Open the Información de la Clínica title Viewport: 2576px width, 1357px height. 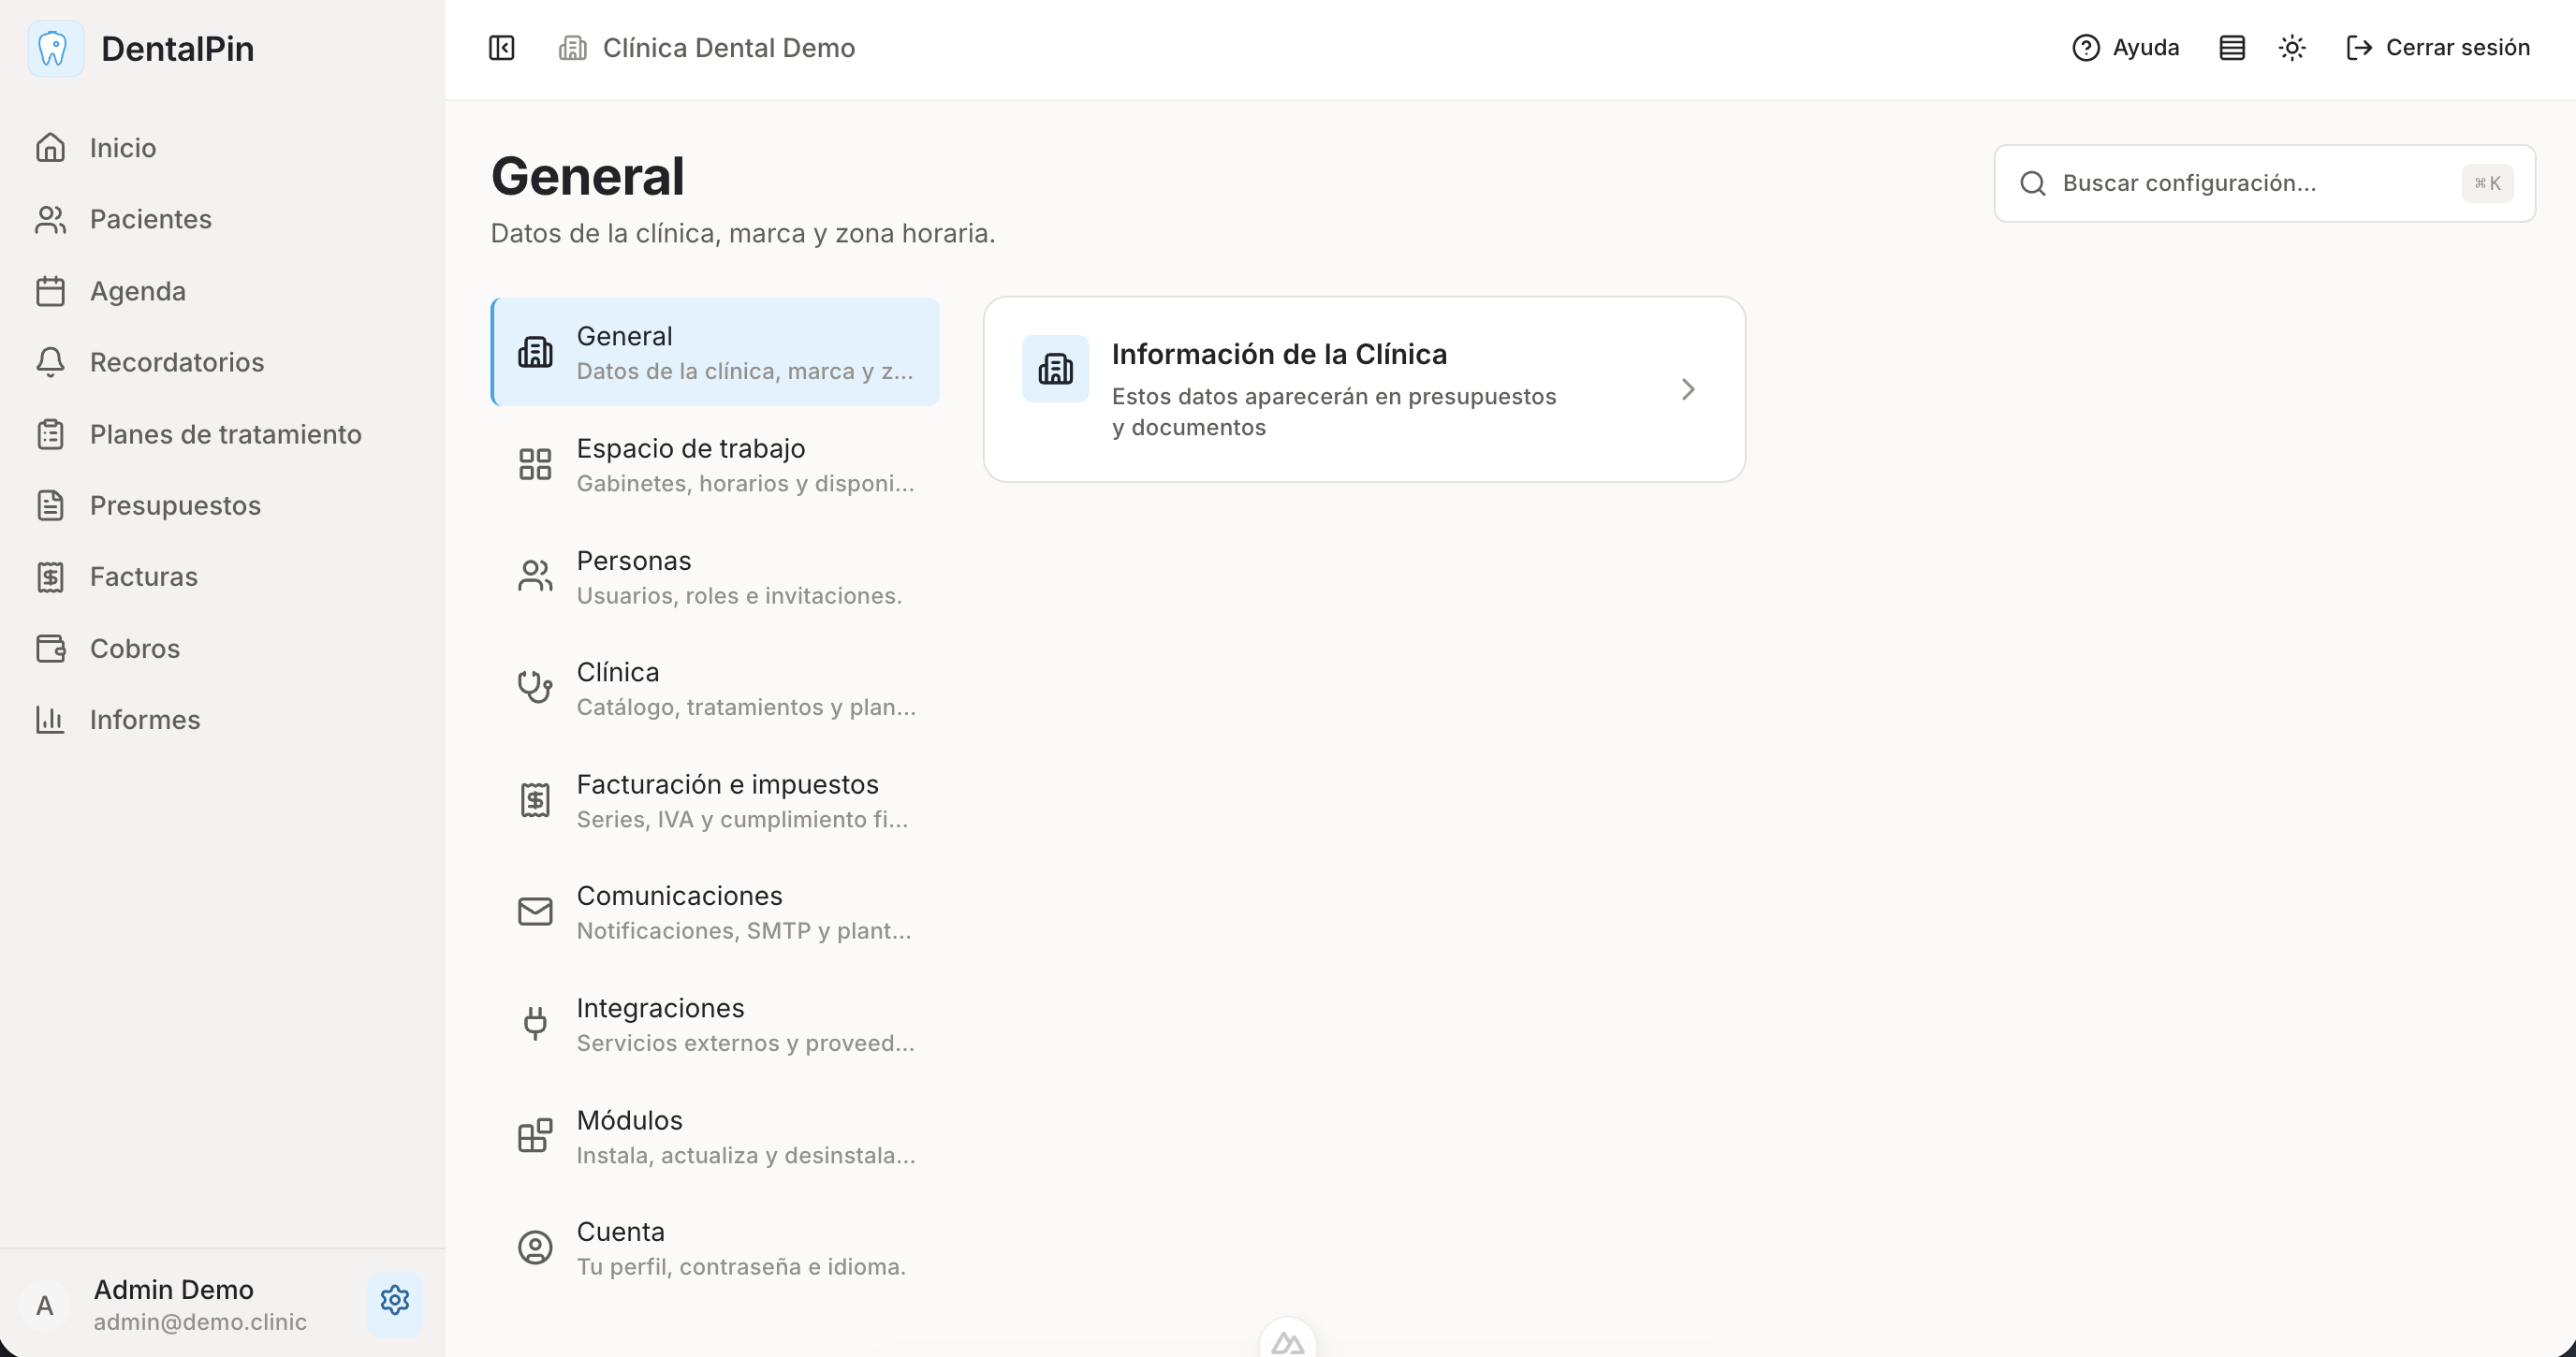1279,354
